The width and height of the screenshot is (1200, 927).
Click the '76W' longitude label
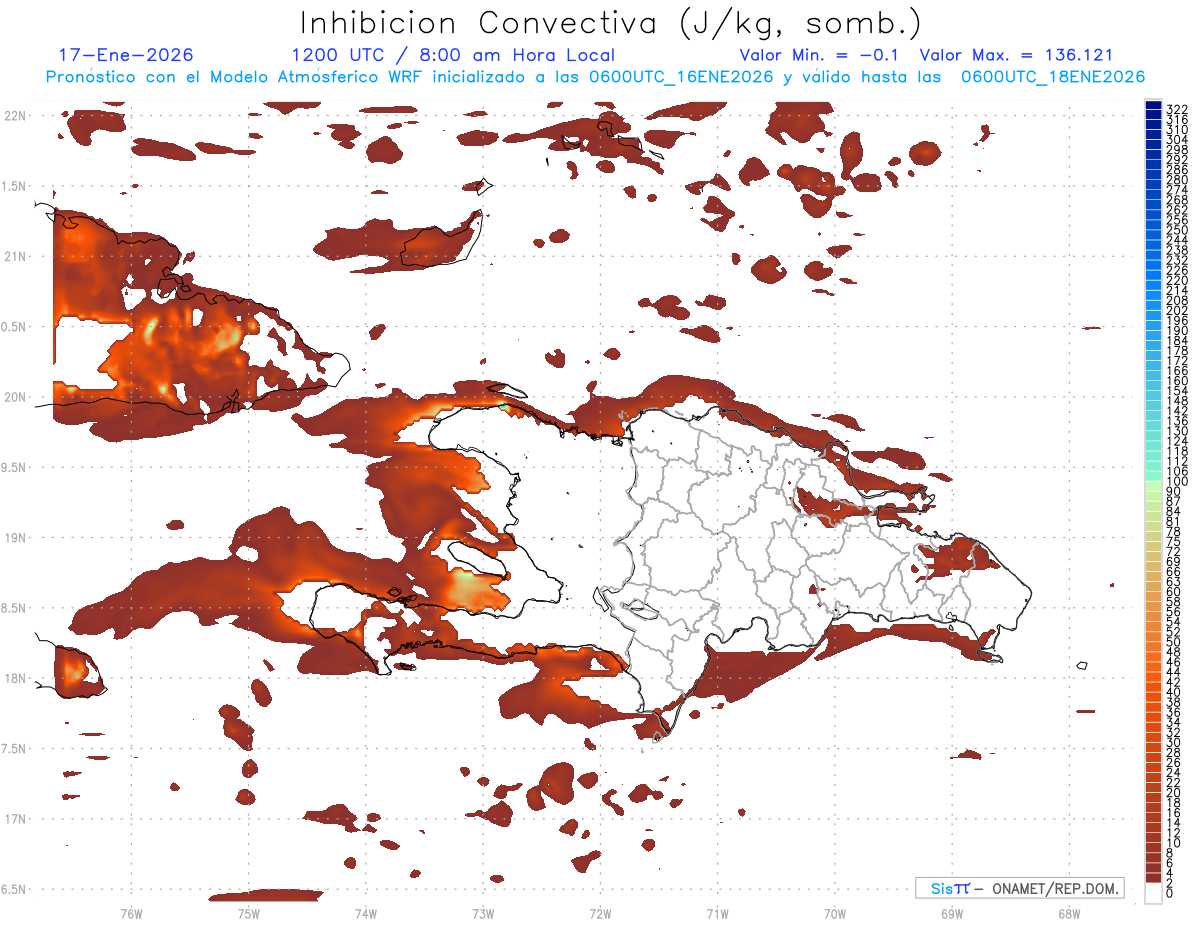coord(131,913)
